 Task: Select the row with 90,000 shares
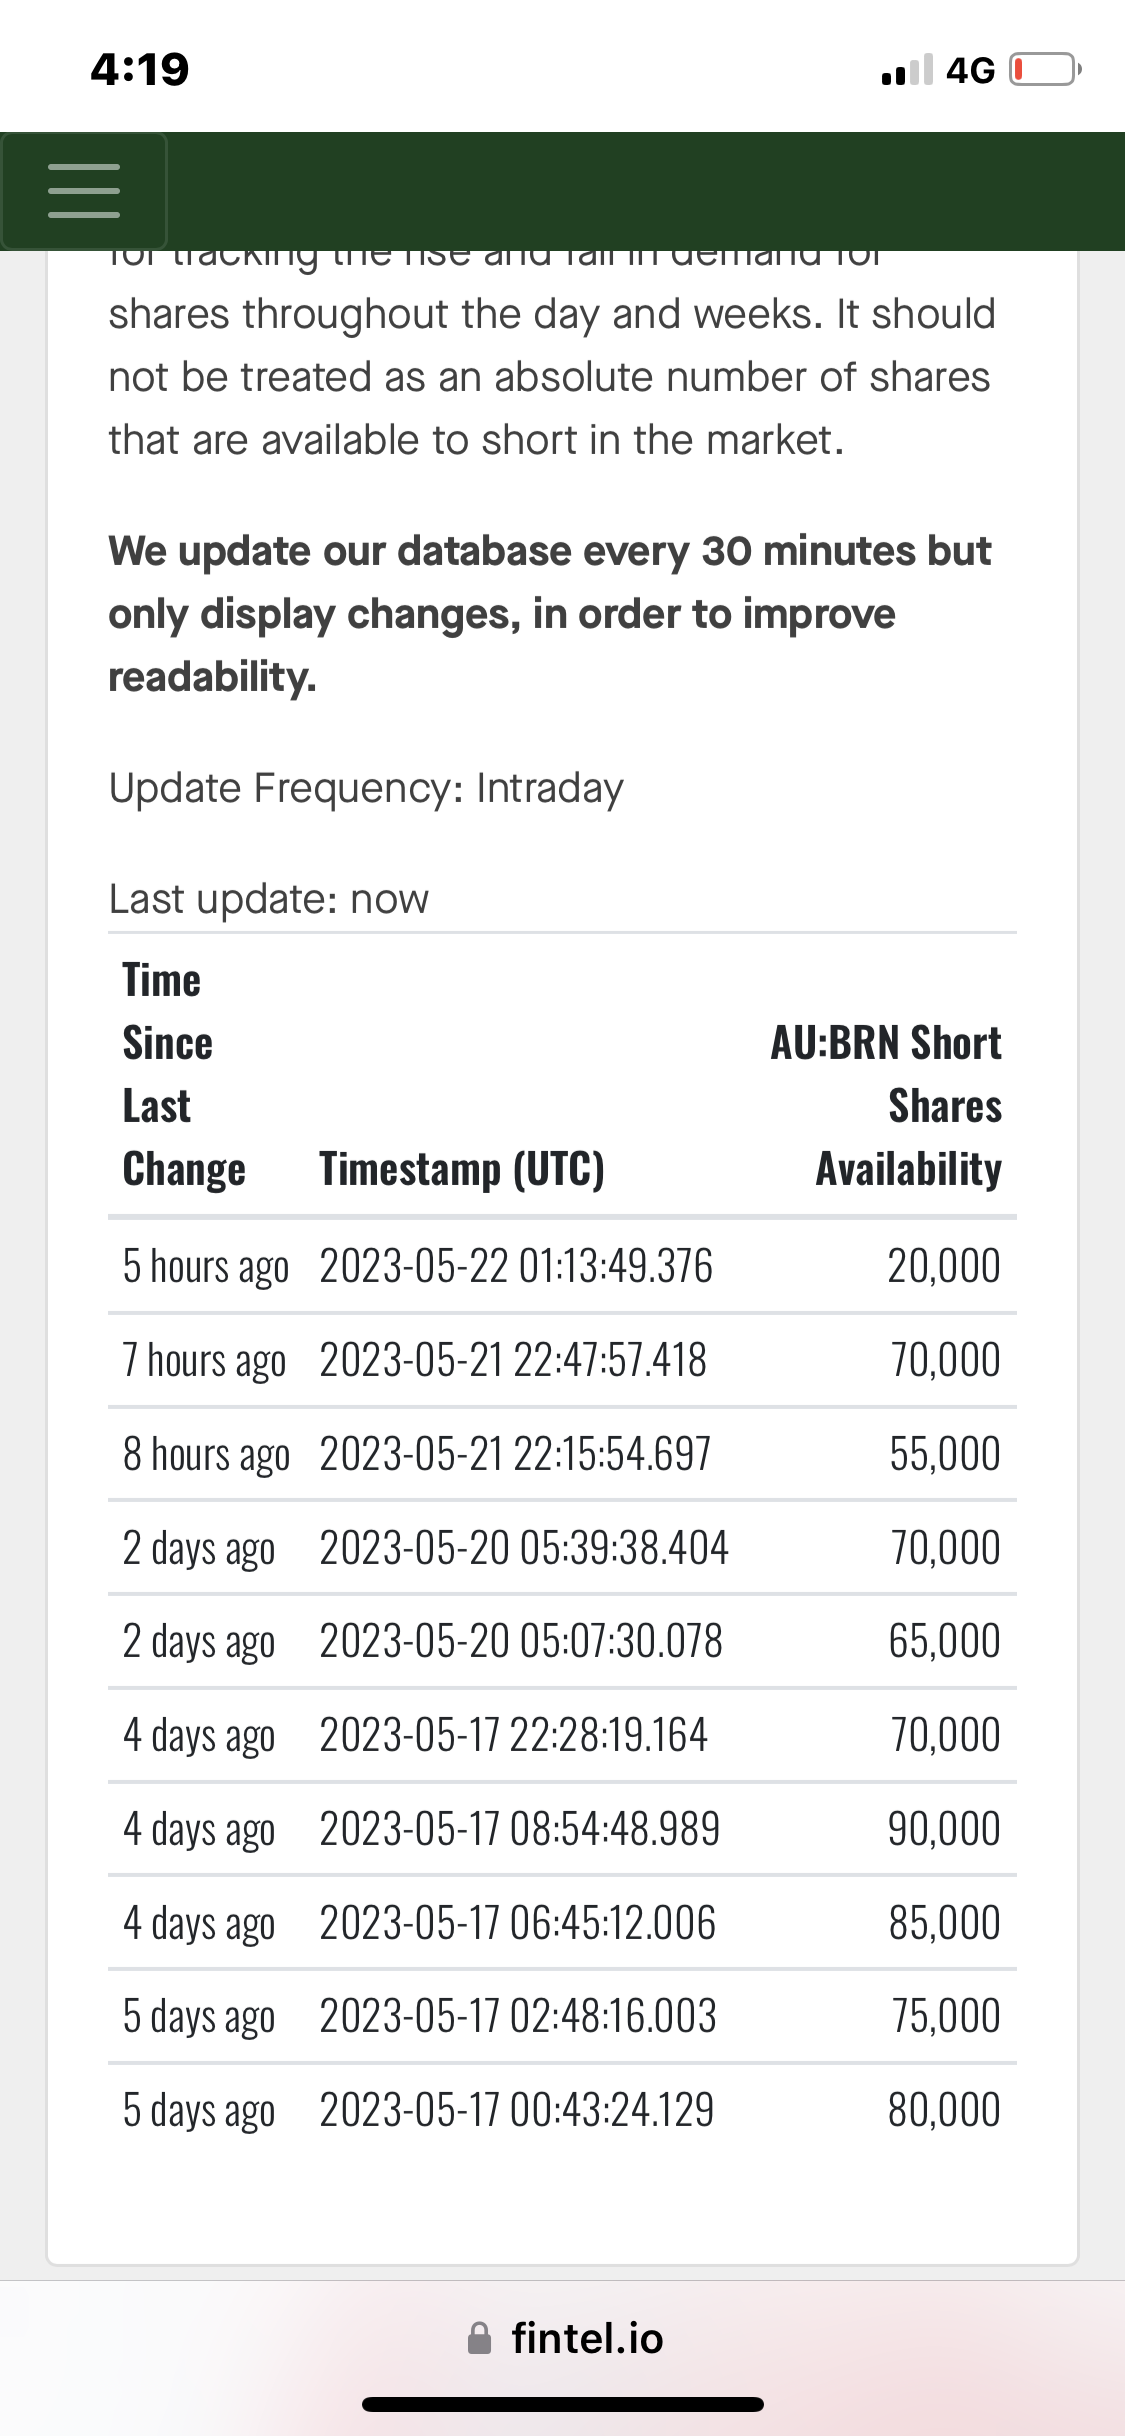562,1829
